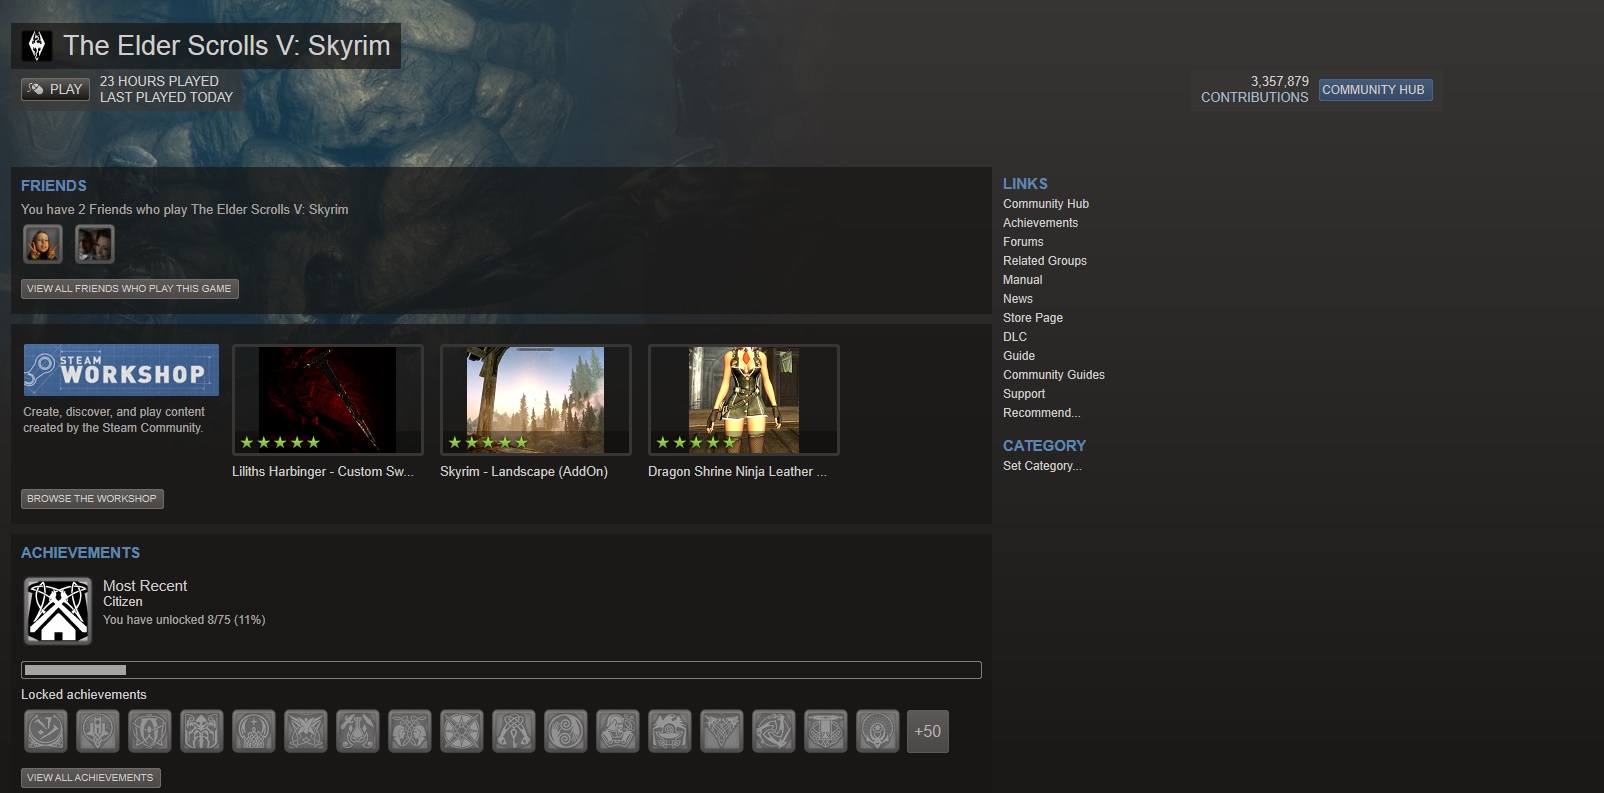
Task: Click the Skyrim dragon logo icon
Action: coord(37,46)
